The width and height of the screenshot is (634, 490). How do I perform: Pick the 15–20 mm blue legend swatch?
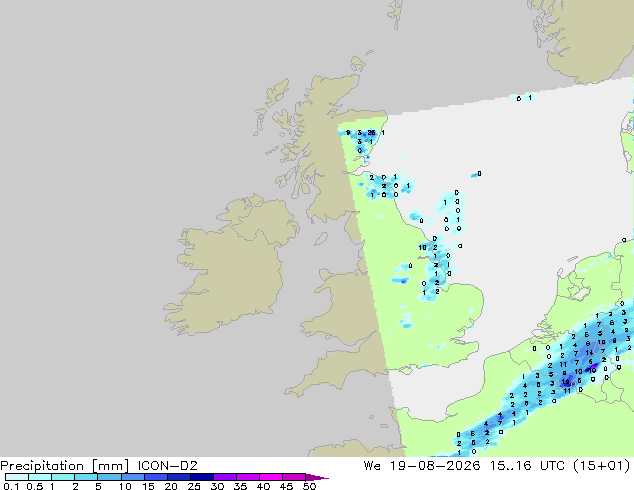coord(156,477)
